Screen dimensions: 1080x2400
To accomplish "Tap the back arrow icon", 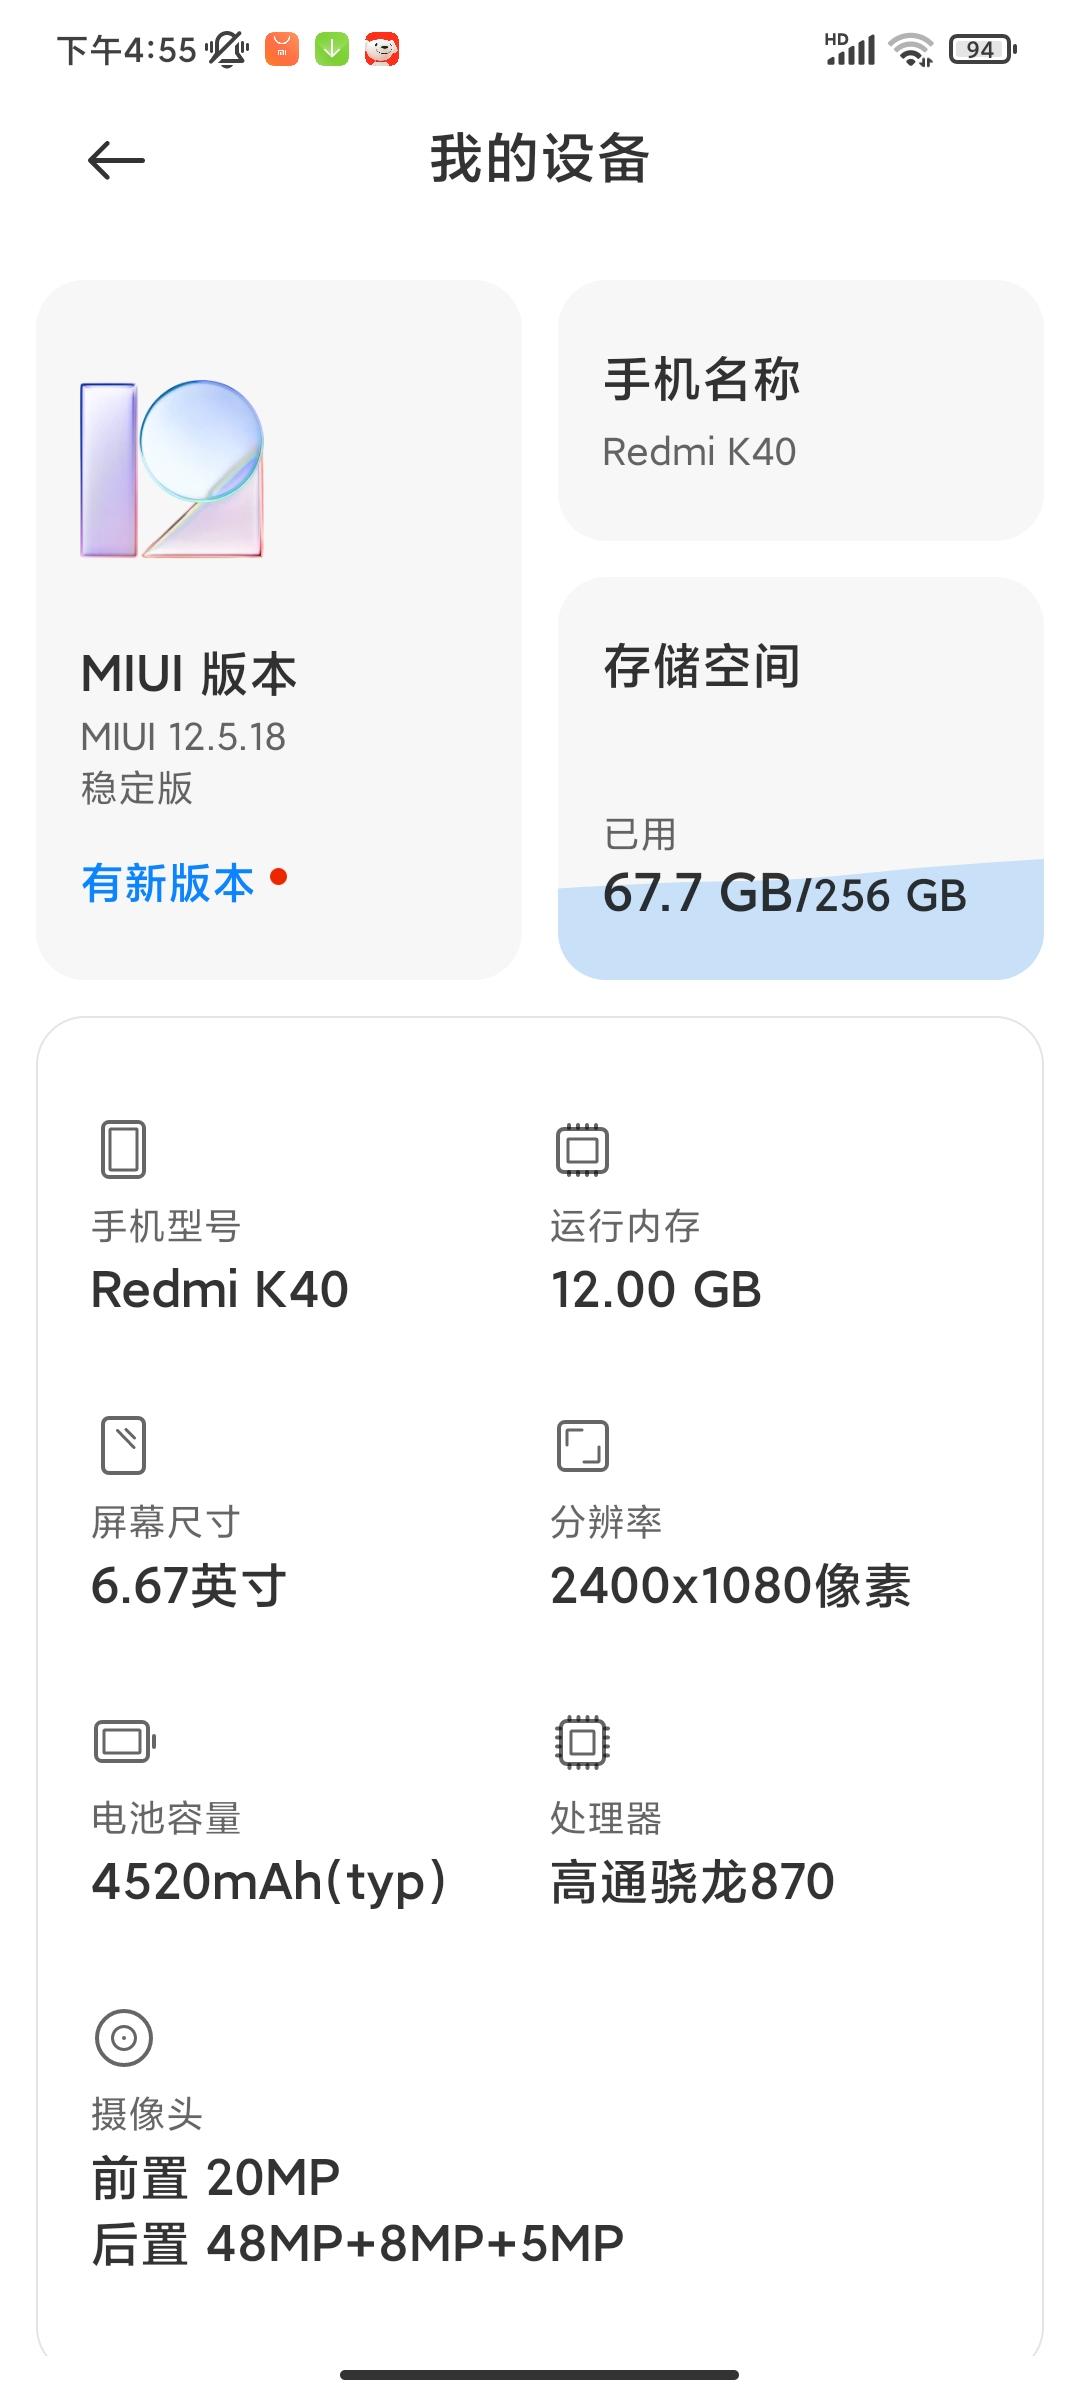I will 116,160.
